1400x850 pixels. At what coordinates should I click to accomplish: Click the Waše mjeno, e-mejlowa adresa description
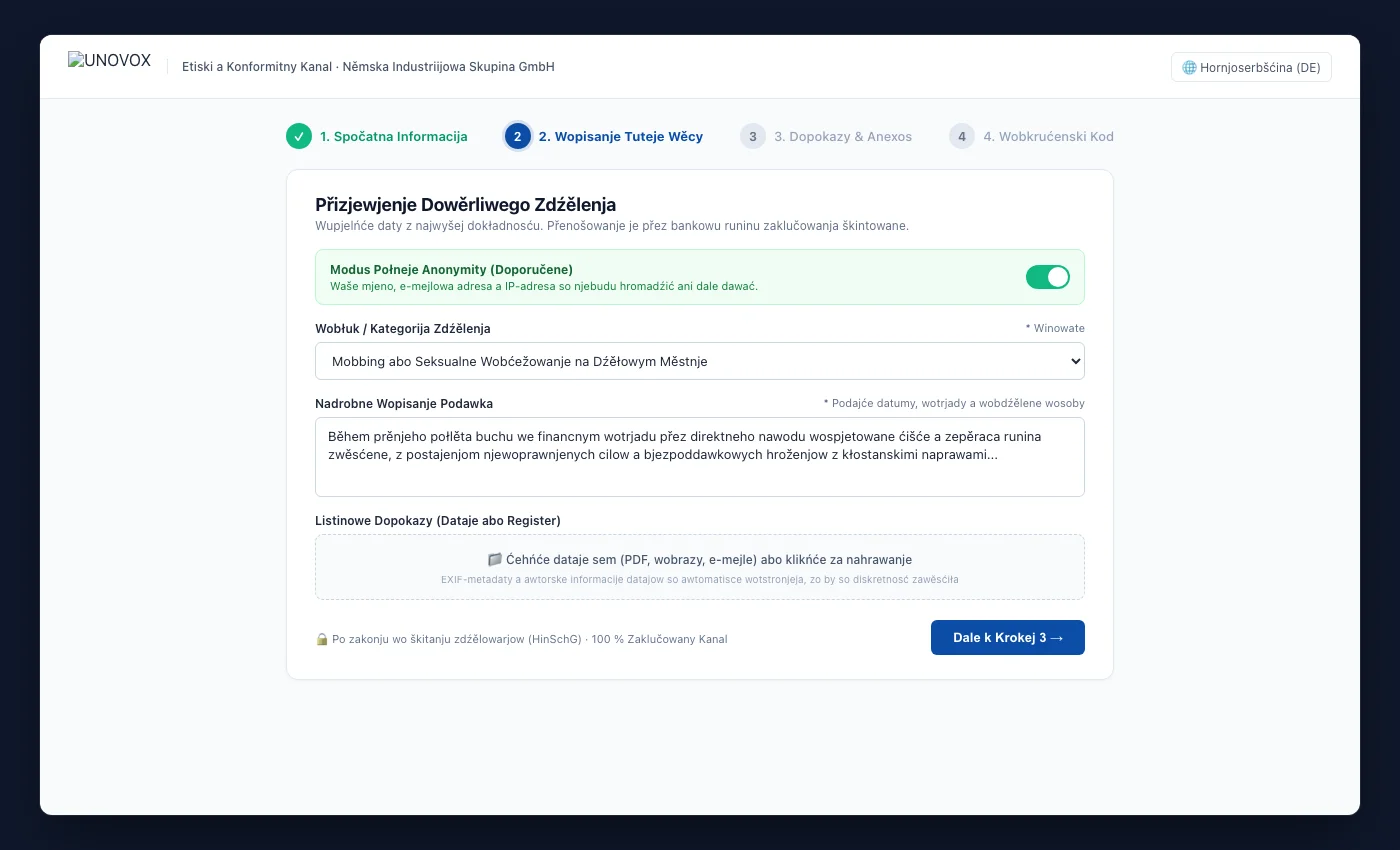(x=544, y=286)
